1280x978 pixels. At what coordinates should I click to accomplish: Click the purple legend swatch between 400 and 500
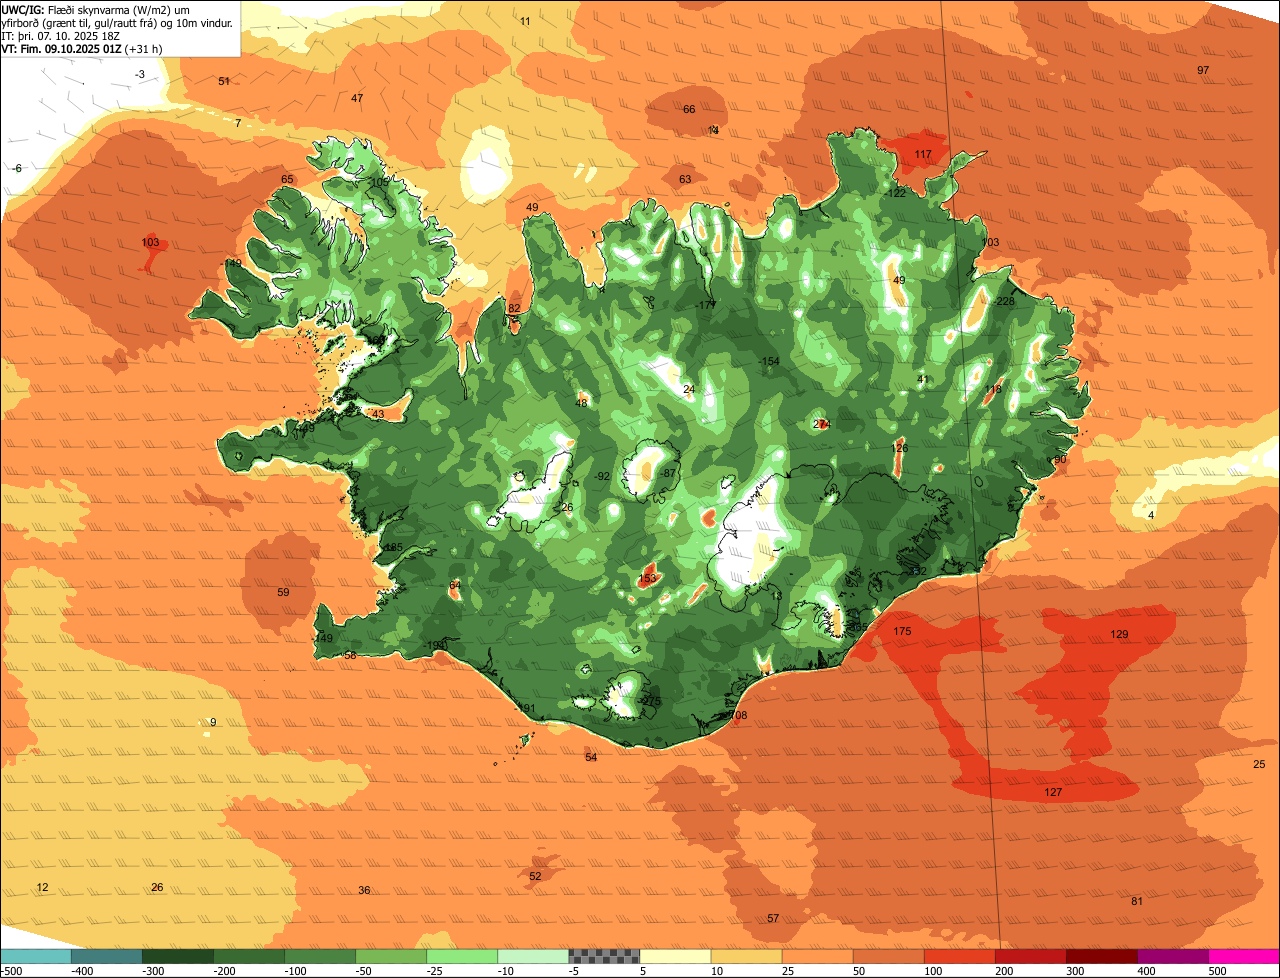1171,956
